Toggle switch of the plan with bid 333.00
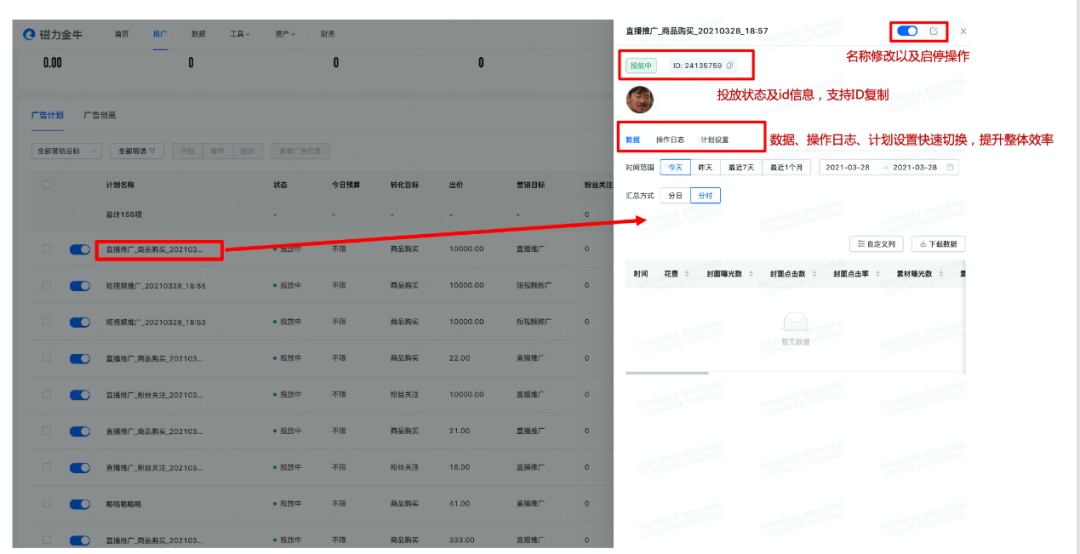The height and width of the screenshot is (554, 1080). coord(80,540)
